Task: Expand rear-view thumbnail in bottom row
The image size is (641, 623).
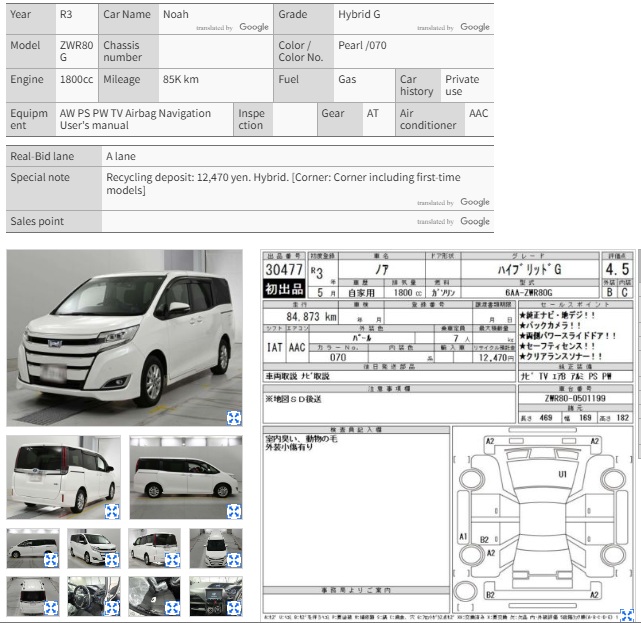Action: coord(51,608)
